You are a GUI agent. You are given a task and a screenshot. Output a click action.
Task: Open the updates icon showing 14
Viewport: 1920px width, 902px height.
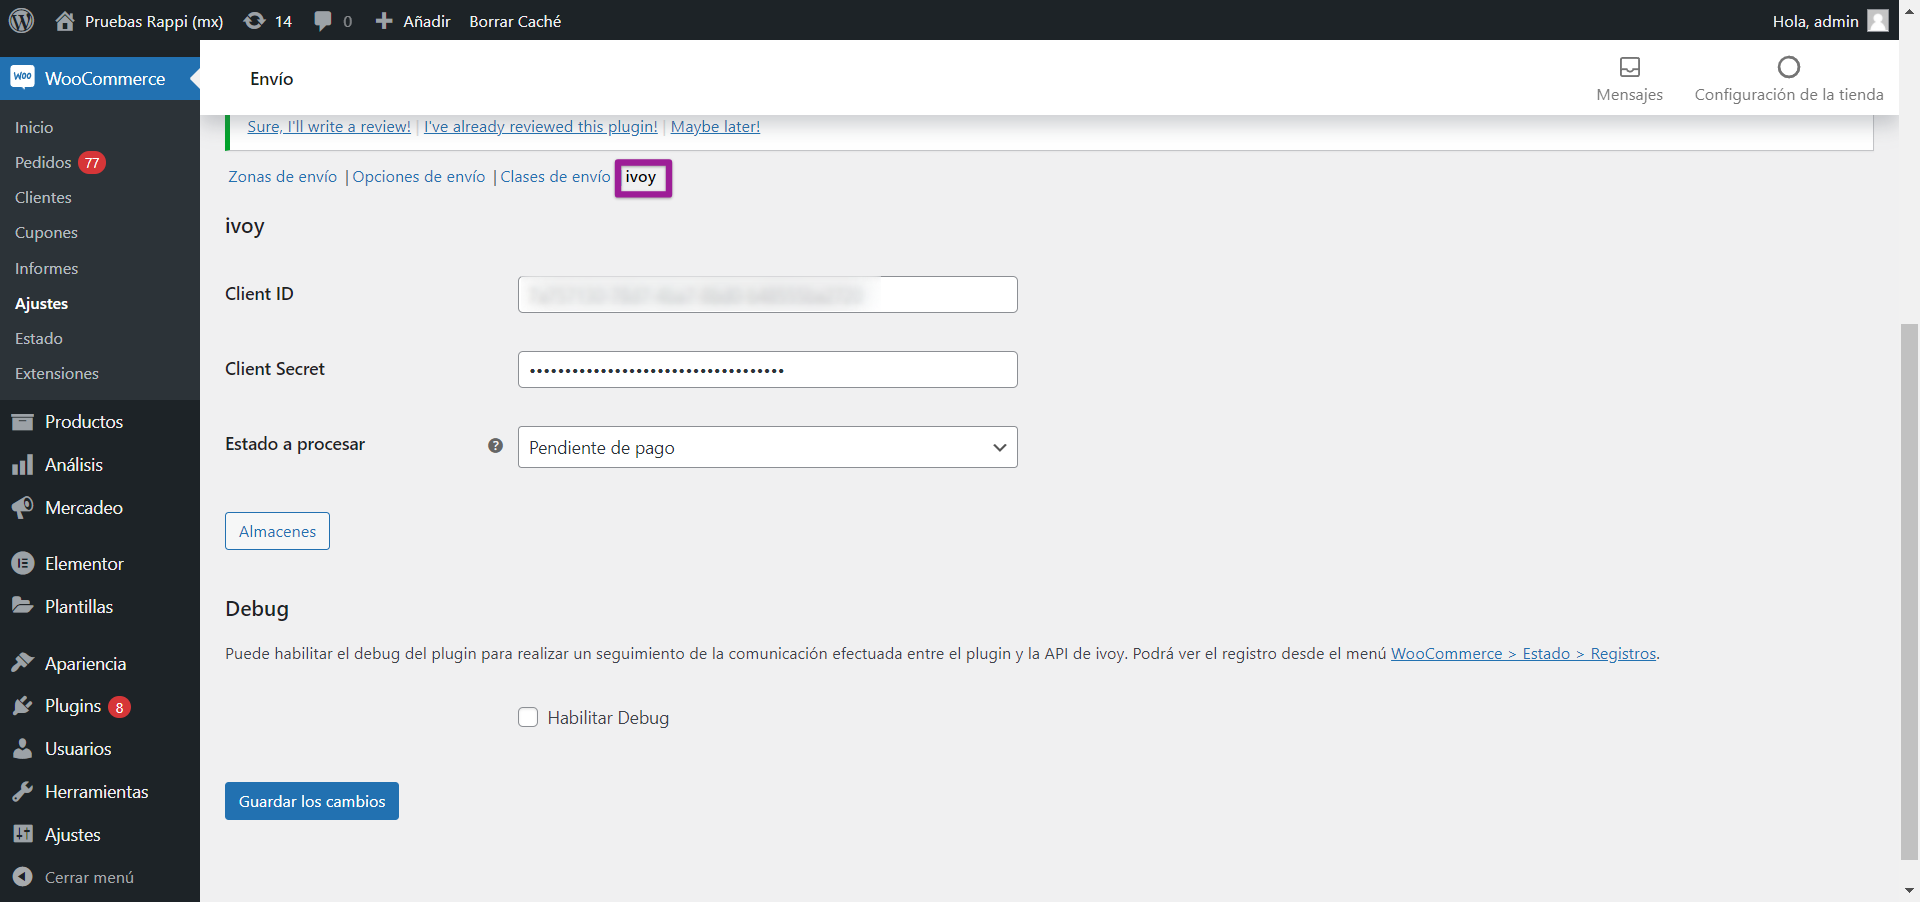(x=255, y=21)
